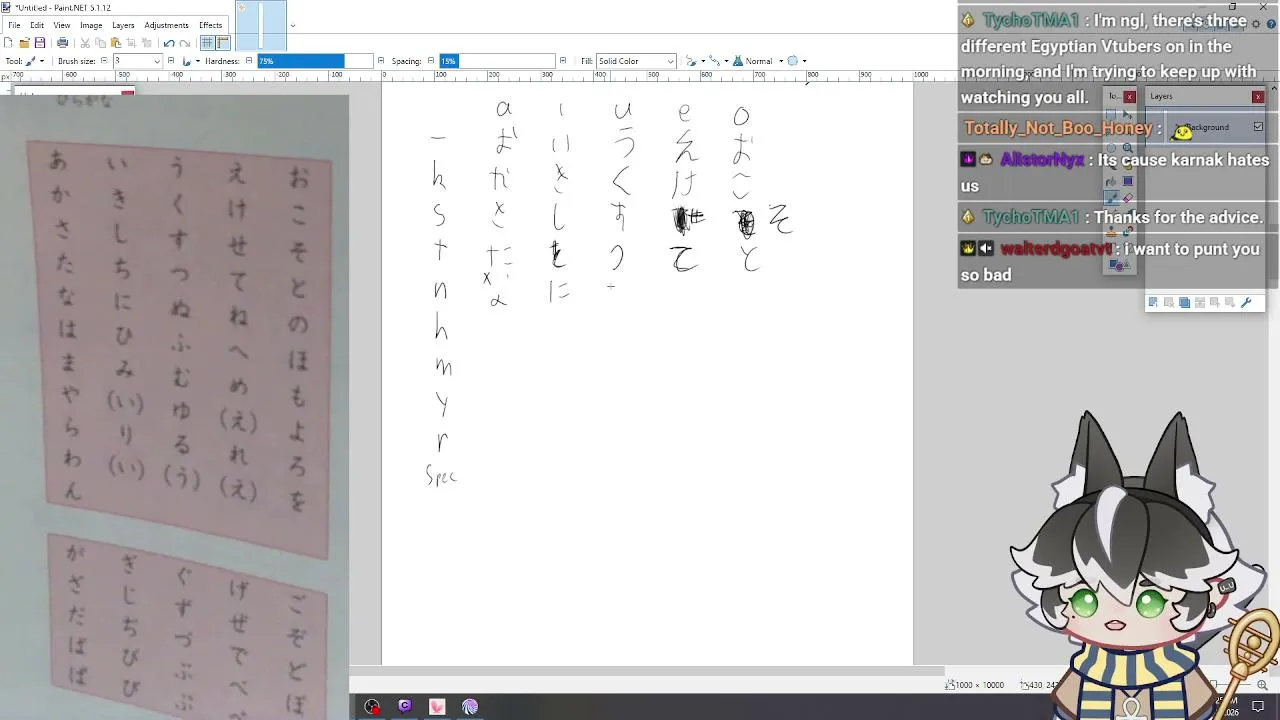The image size is (1280, 720).
Task: Select the Background layer row
Action: 1206,127
